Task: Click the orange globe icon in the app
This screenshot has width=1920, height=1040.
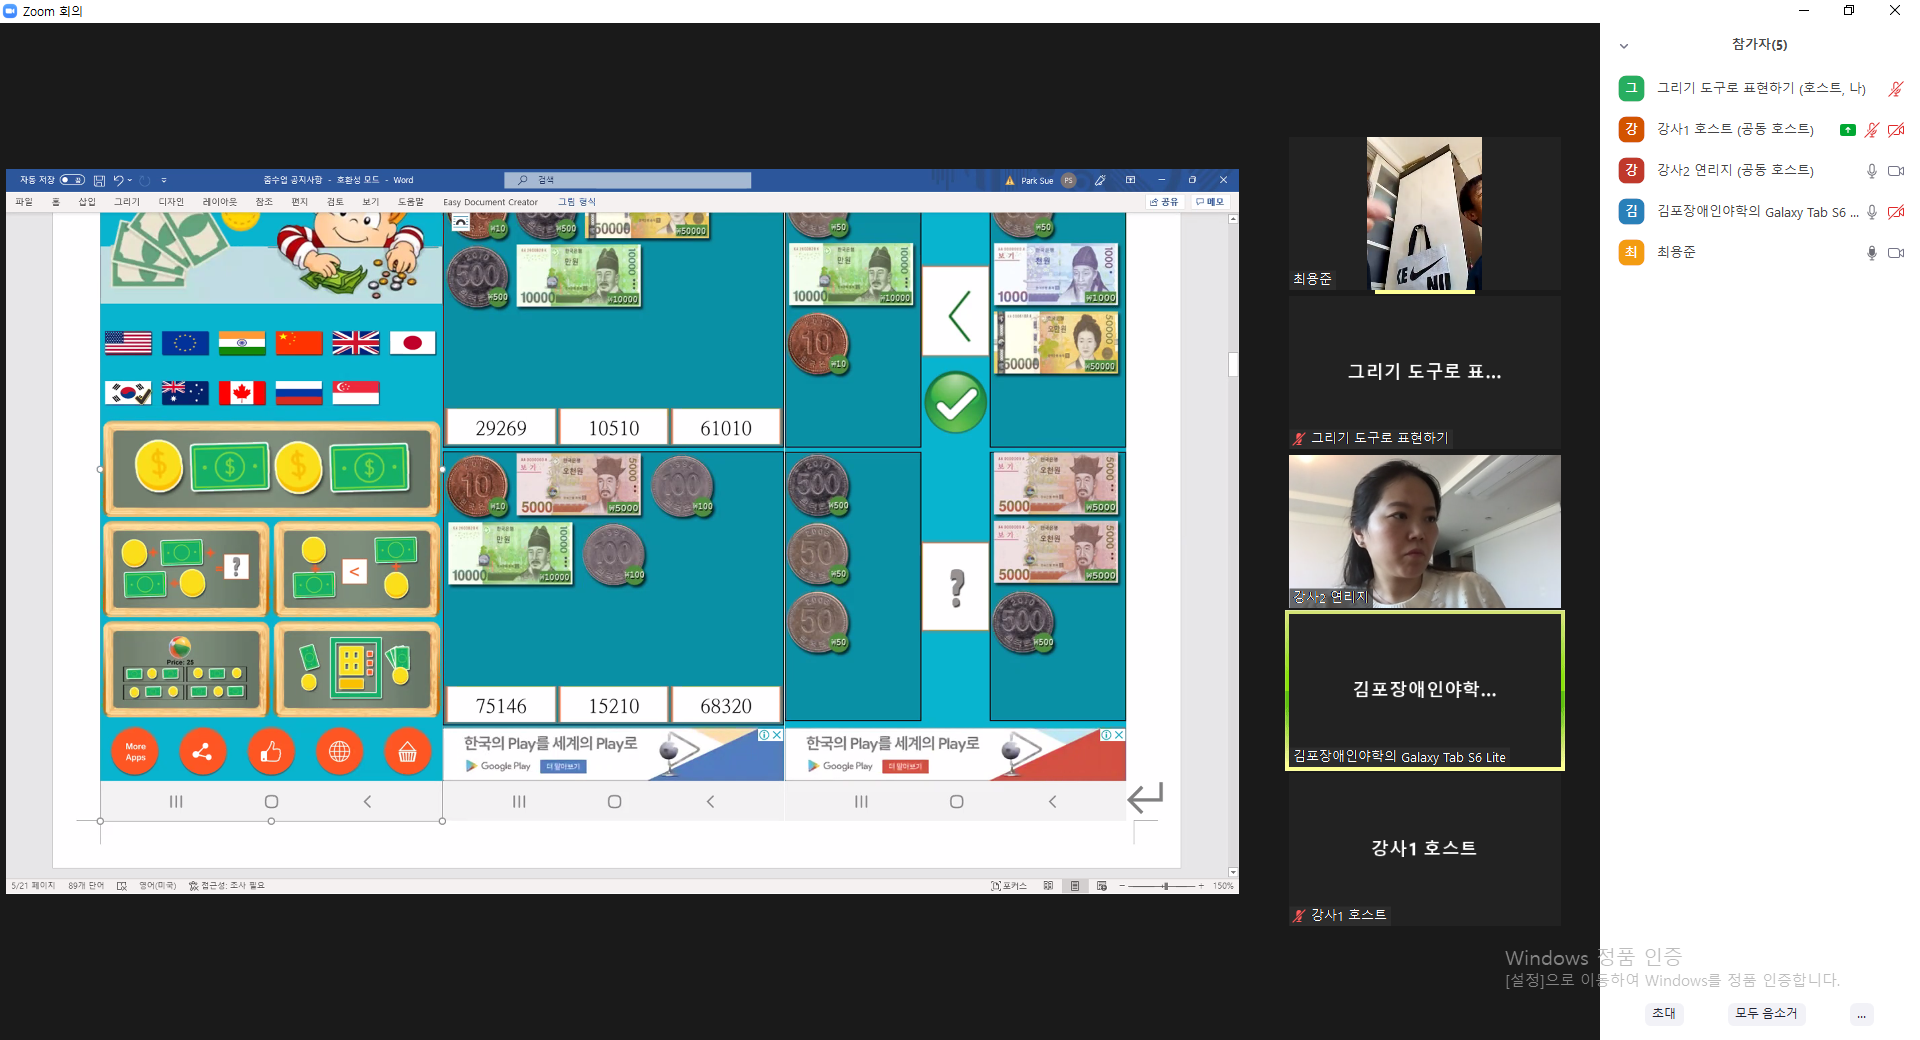Action: pos(340,752)
